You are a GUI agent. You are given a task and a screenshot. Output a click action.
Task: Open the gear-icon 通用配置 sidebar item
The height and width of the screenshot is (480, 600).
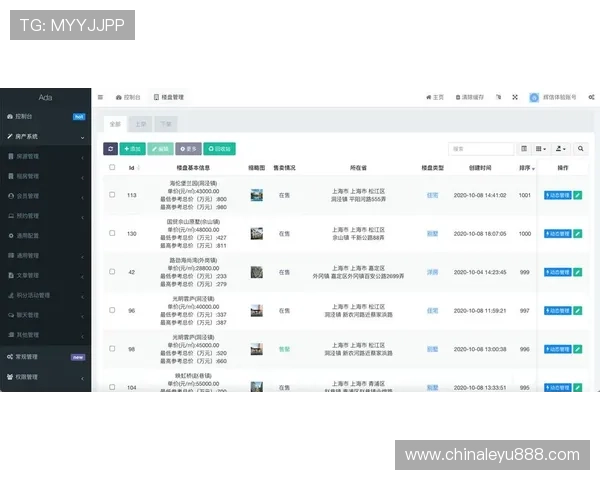pos(46,236)
